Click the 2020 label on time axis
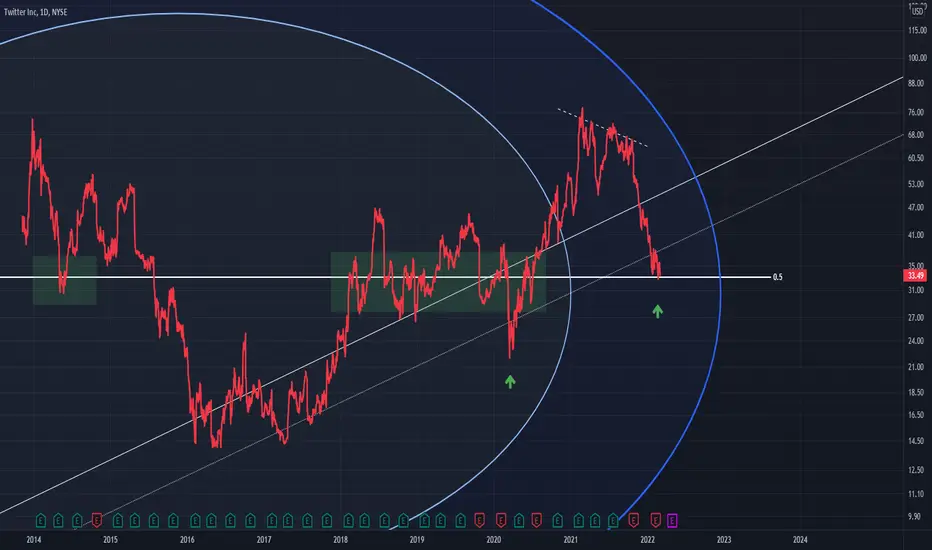 click(493, 540)
